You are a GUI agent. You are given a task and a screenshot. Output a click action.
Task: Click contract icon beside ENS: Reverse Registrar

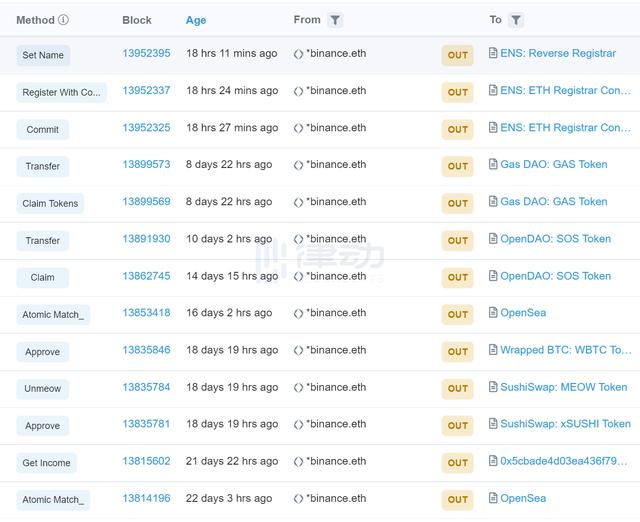click(492, 54)
